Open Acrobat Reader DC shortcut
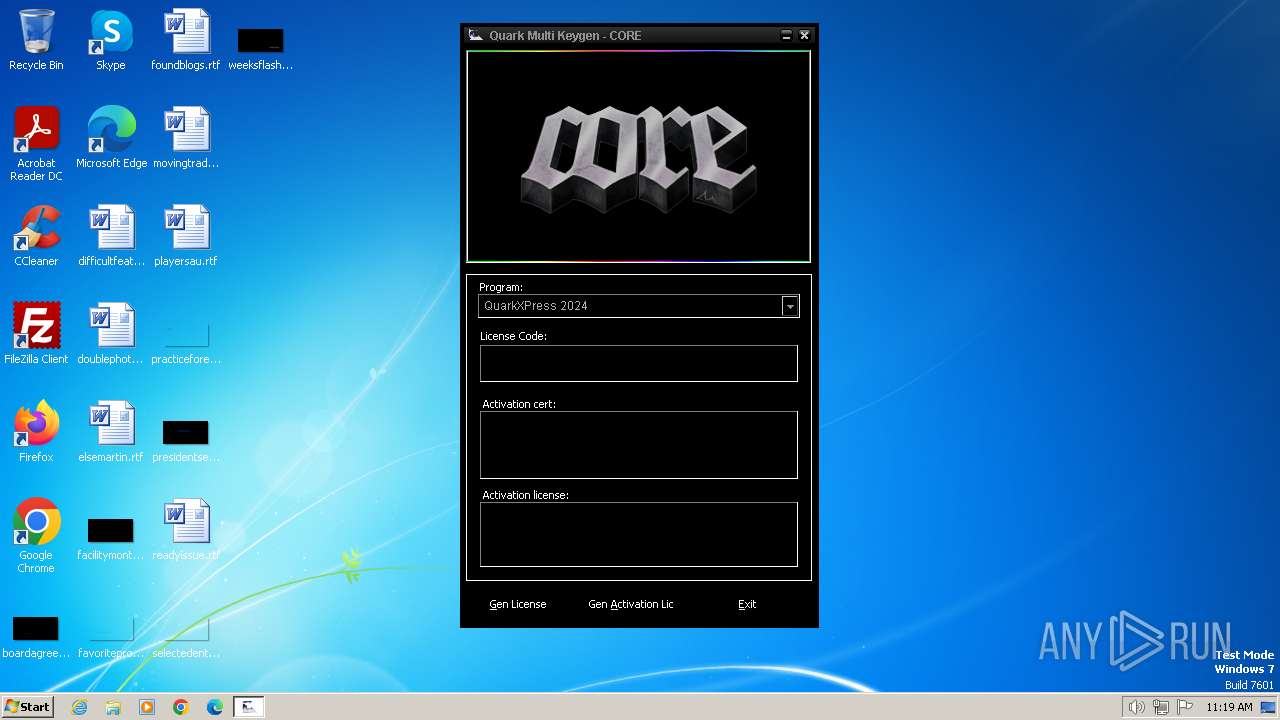1280x720 pixels. pos(36,145)
